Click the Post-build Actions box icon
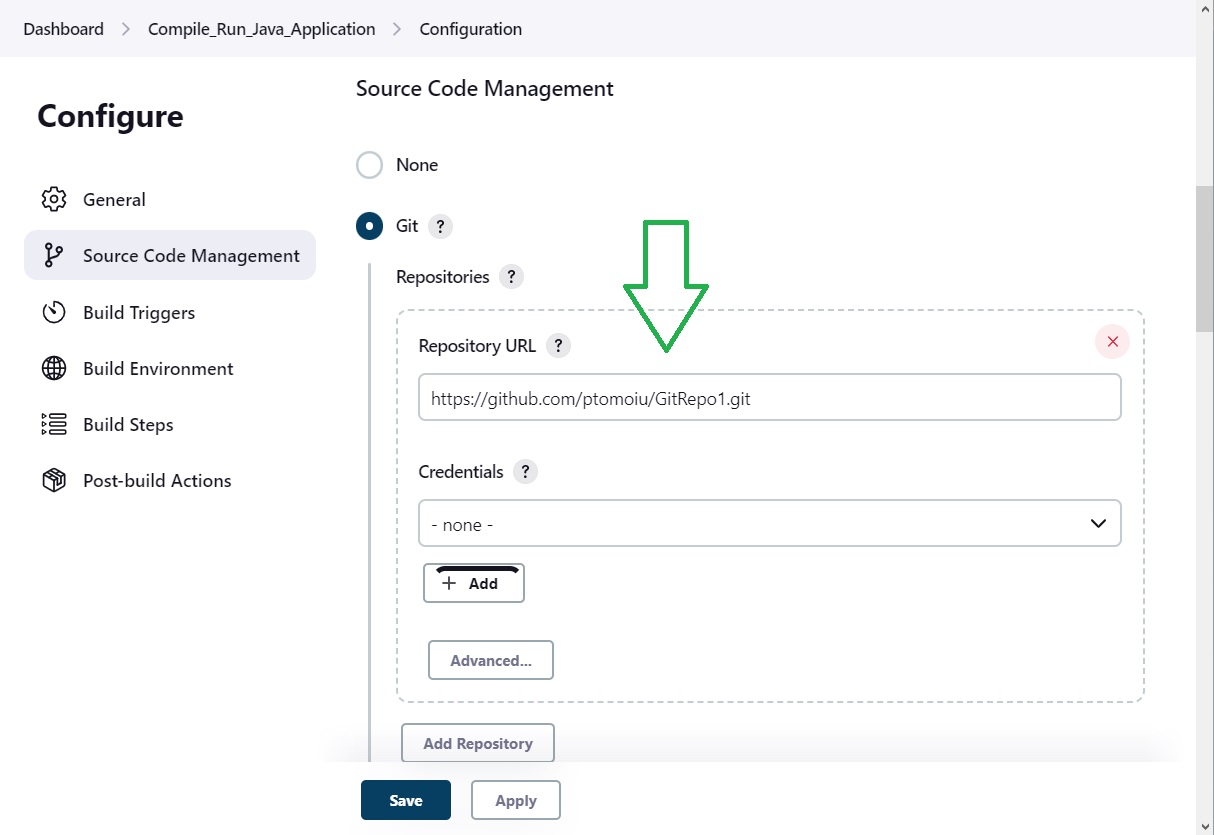 click(x=54, y=480)
